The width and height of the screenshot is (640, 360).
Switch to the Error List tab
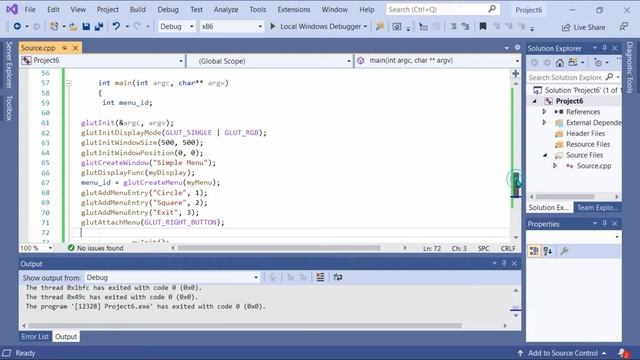point(35,337)
